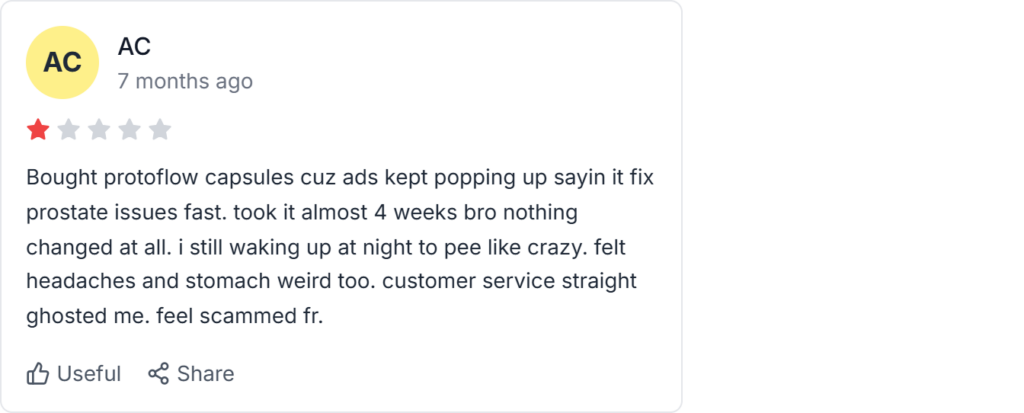The image size is (1024, 413).
Task: Click the word "headaches" in the review
Action: tap(75, 281)
